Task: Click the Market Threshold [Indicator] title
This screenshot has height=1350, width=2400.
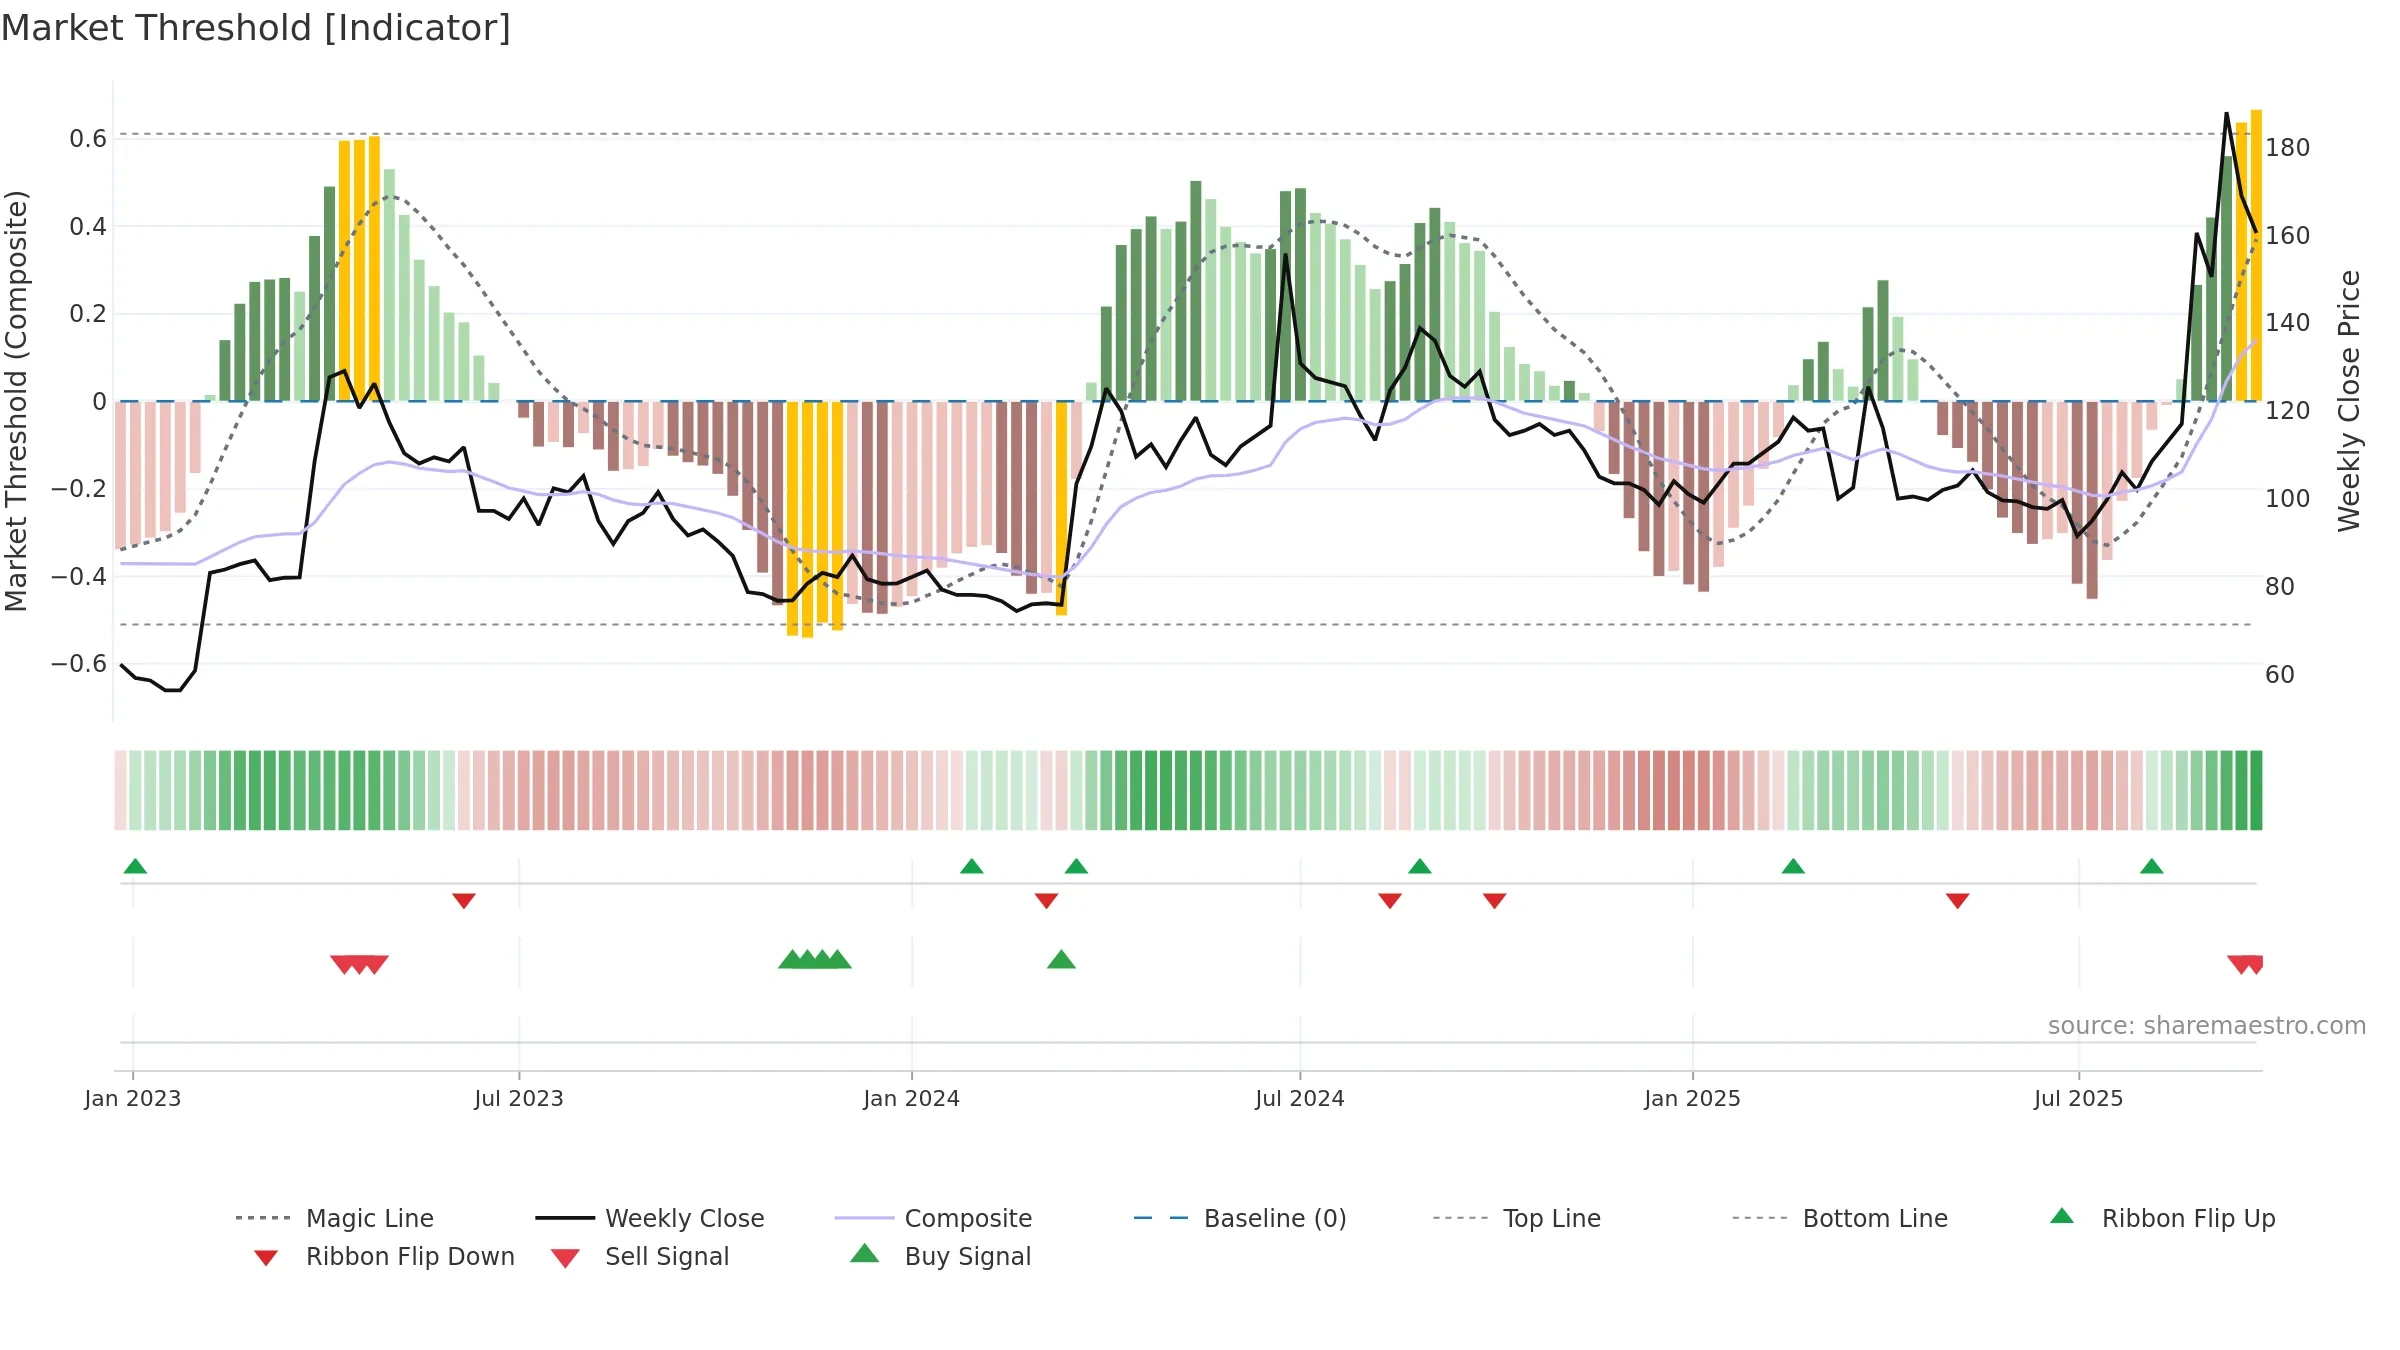Action: (256, 28)
